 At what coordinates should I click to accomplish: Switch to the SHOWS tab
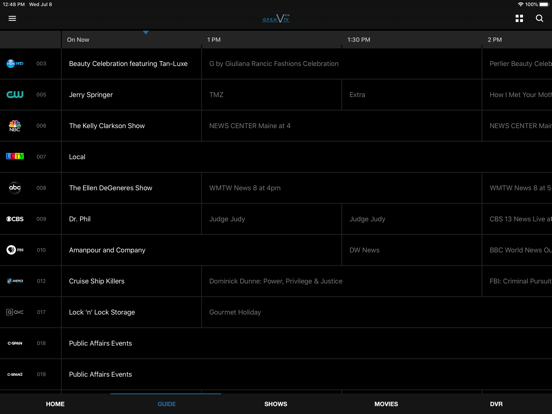(276, 404)
